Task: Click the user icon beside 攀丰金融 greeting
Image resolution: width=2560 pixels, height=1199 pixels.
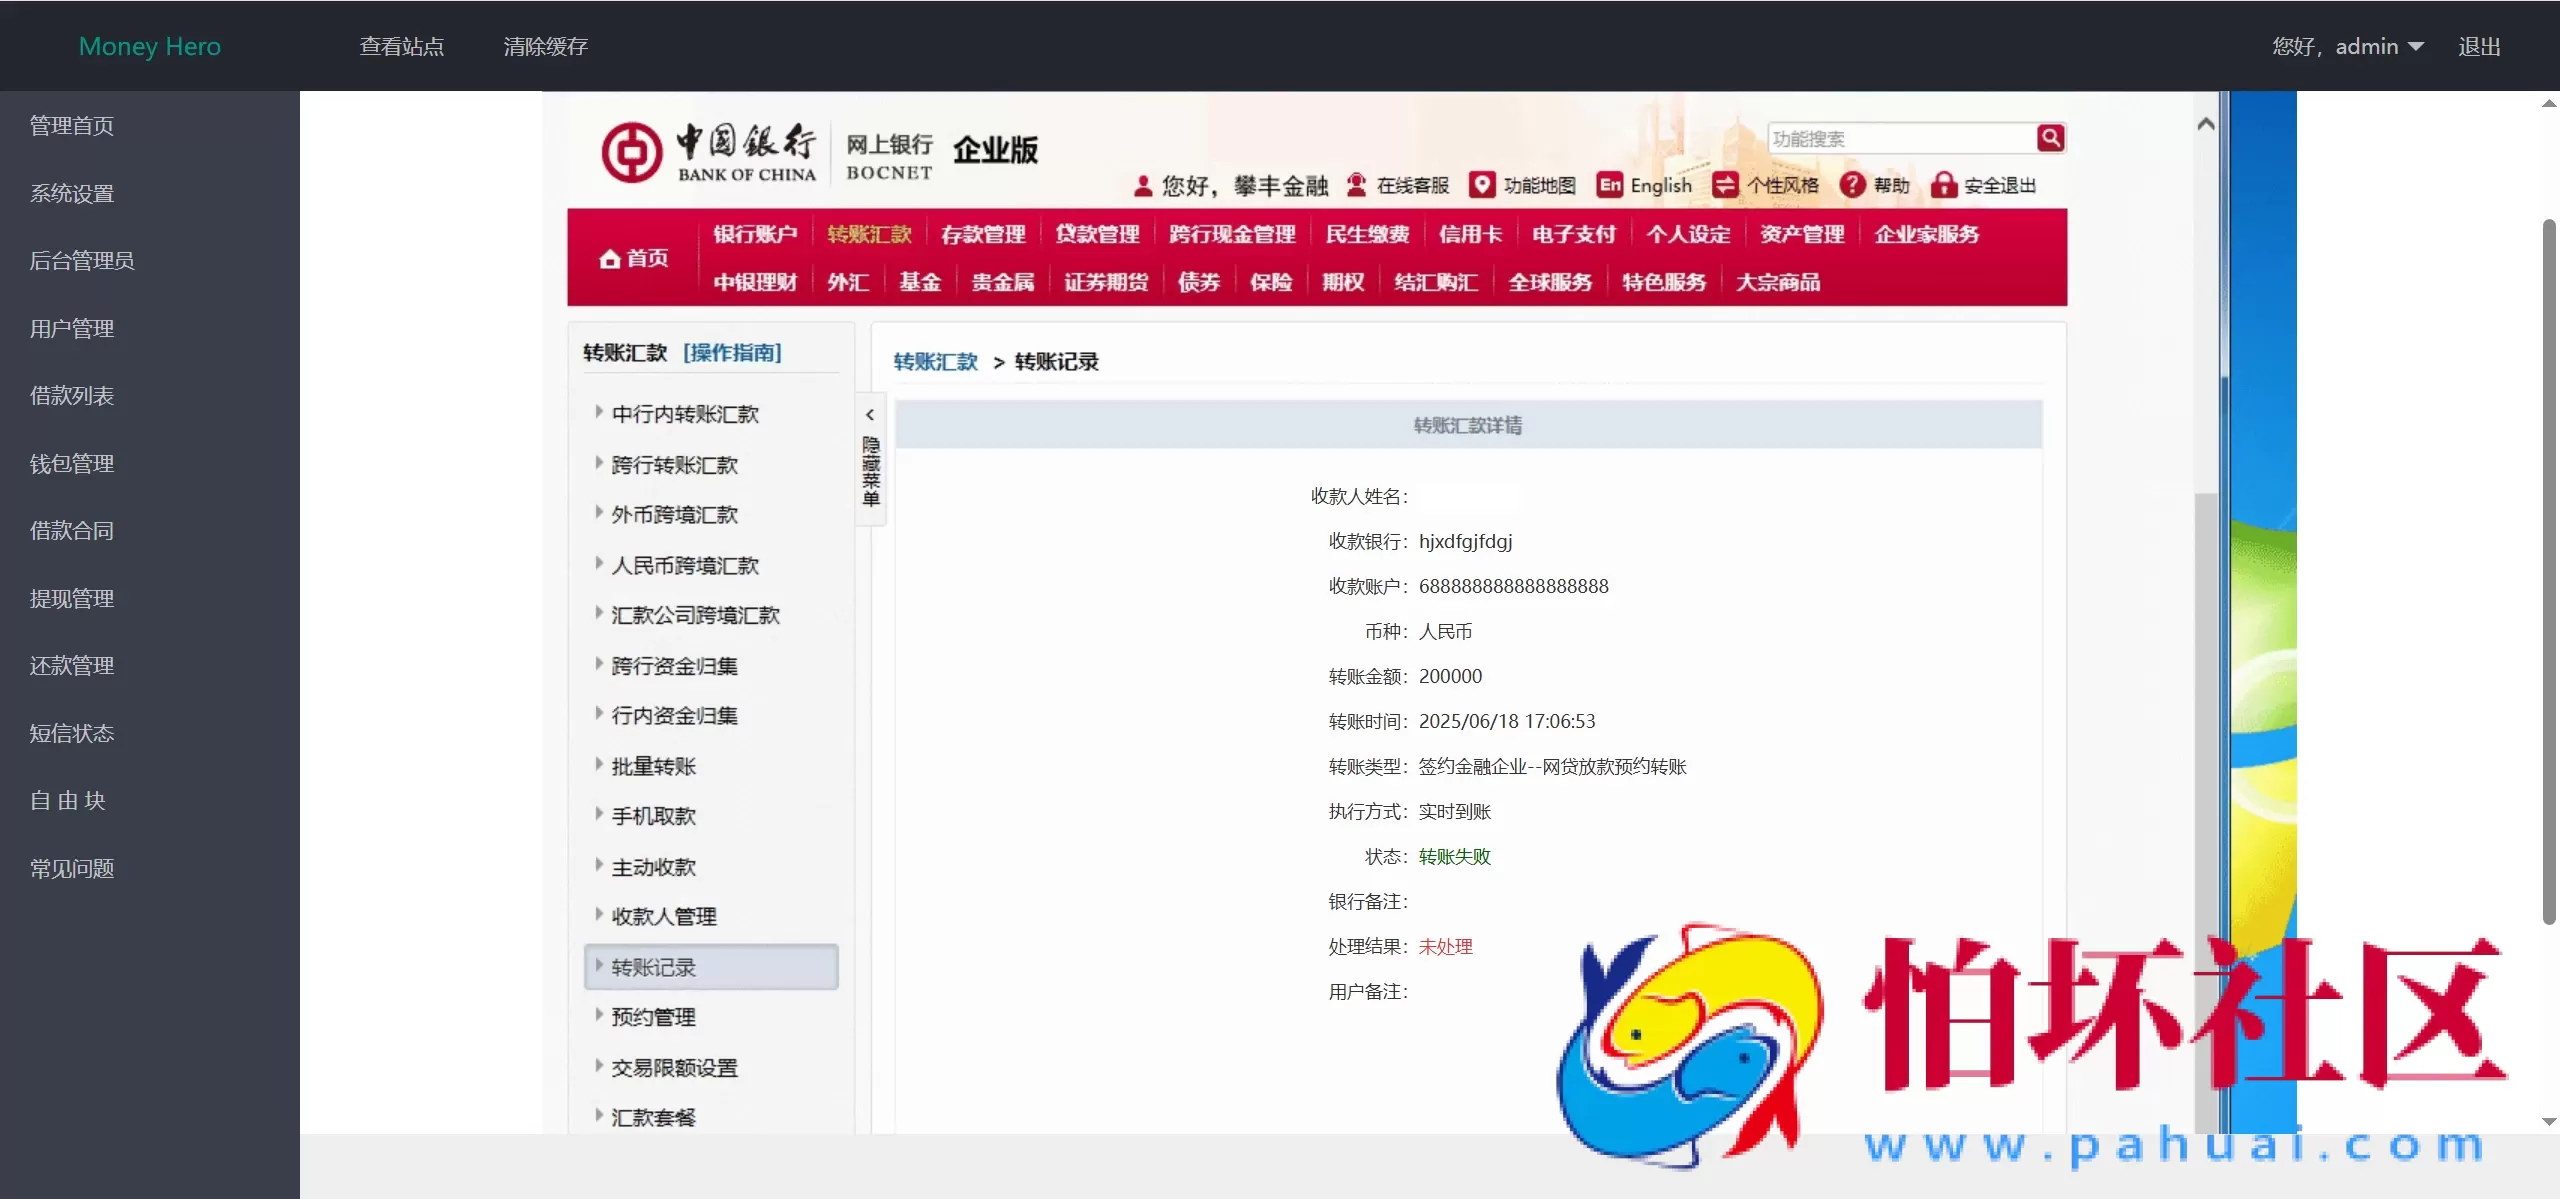Action: point(1142,185)
